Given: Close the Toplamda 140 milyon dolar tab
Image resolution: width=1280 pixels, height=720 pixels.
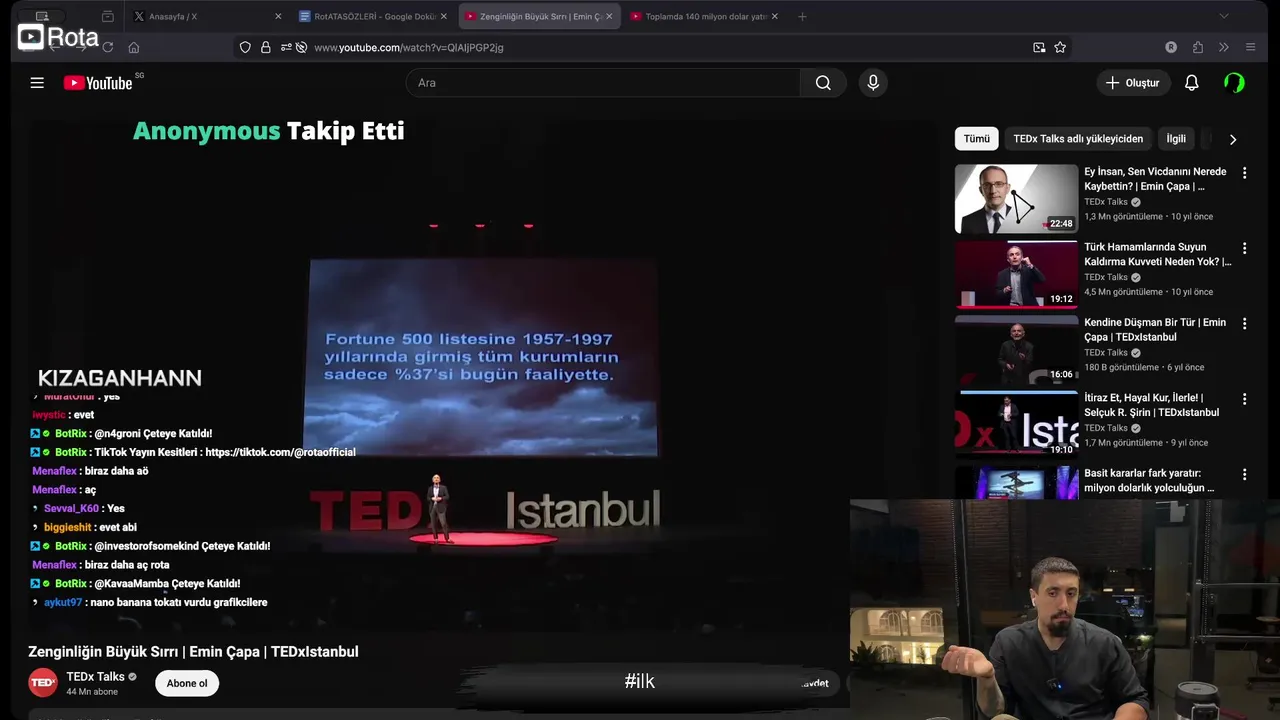Looking at the screenshot, I should tap(774, 16).
